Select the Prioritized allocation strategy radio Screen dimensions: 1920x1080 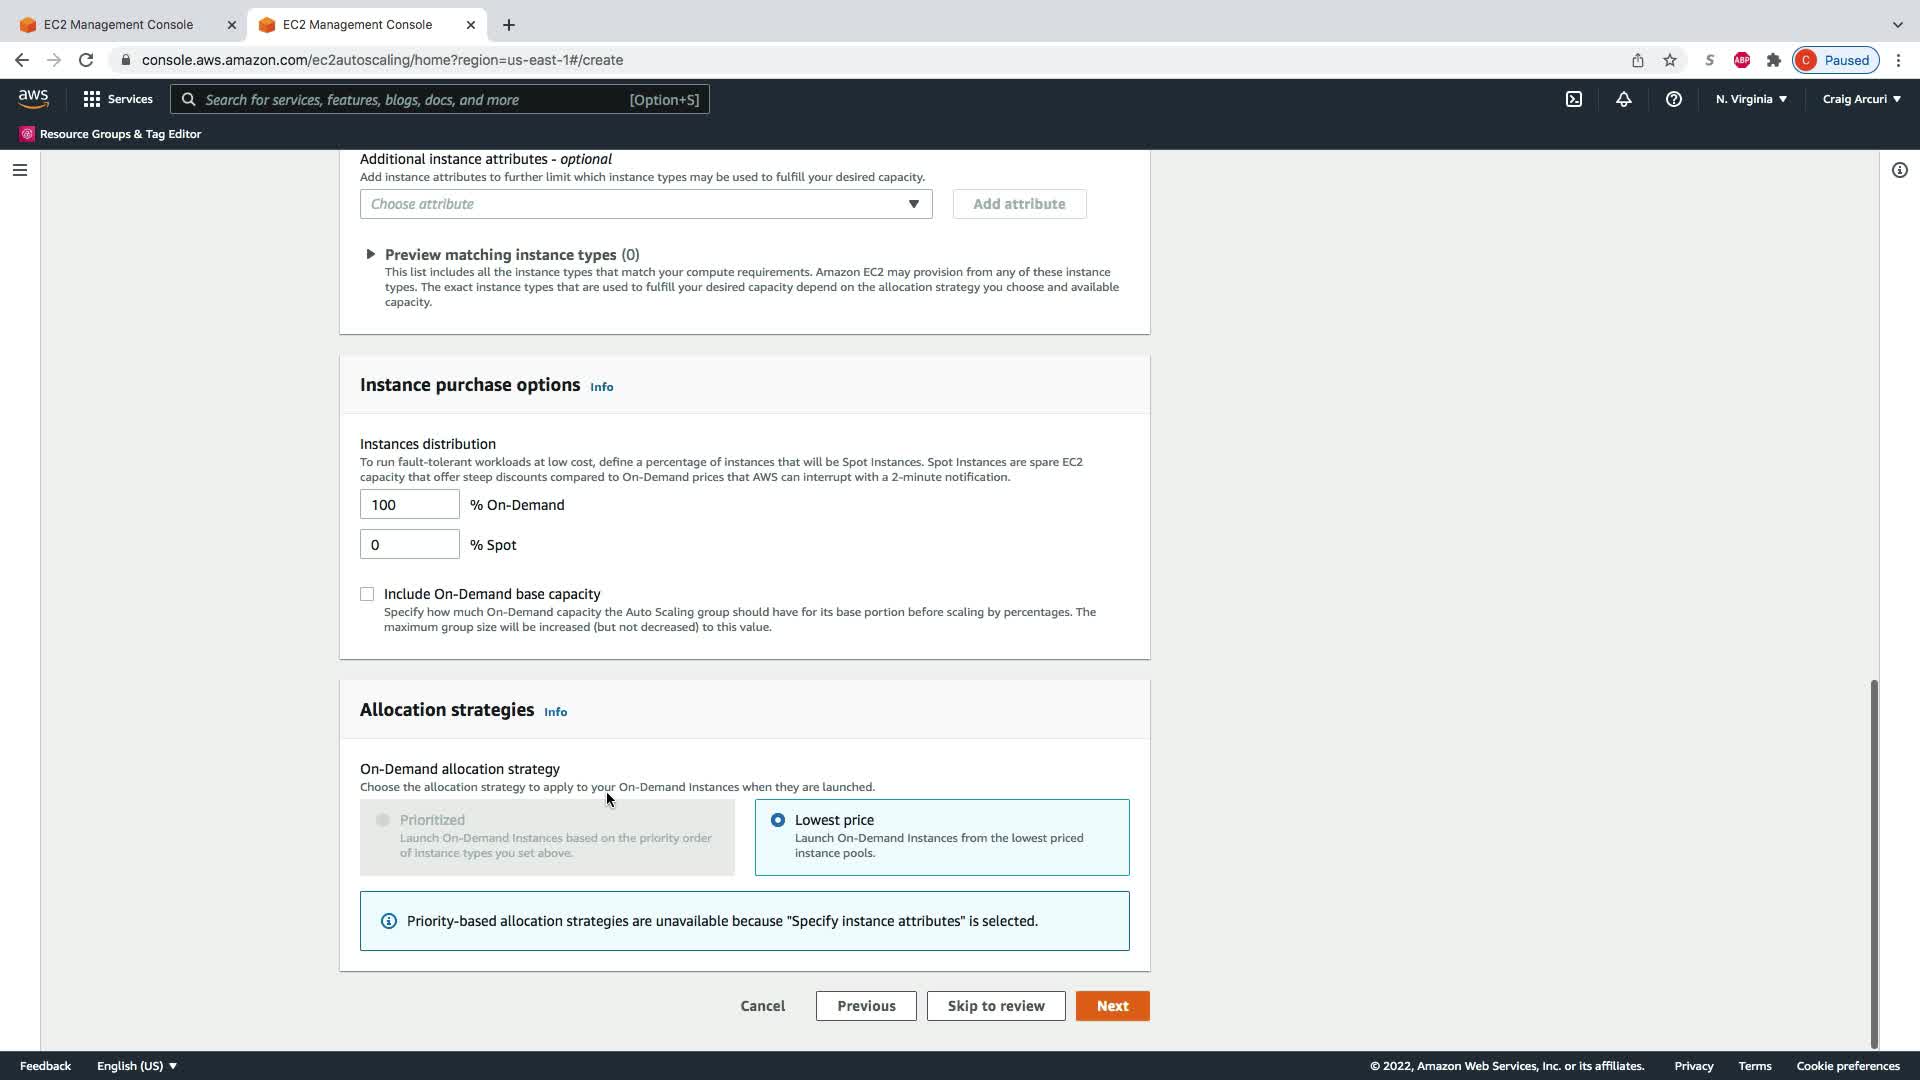pos(383,820)
